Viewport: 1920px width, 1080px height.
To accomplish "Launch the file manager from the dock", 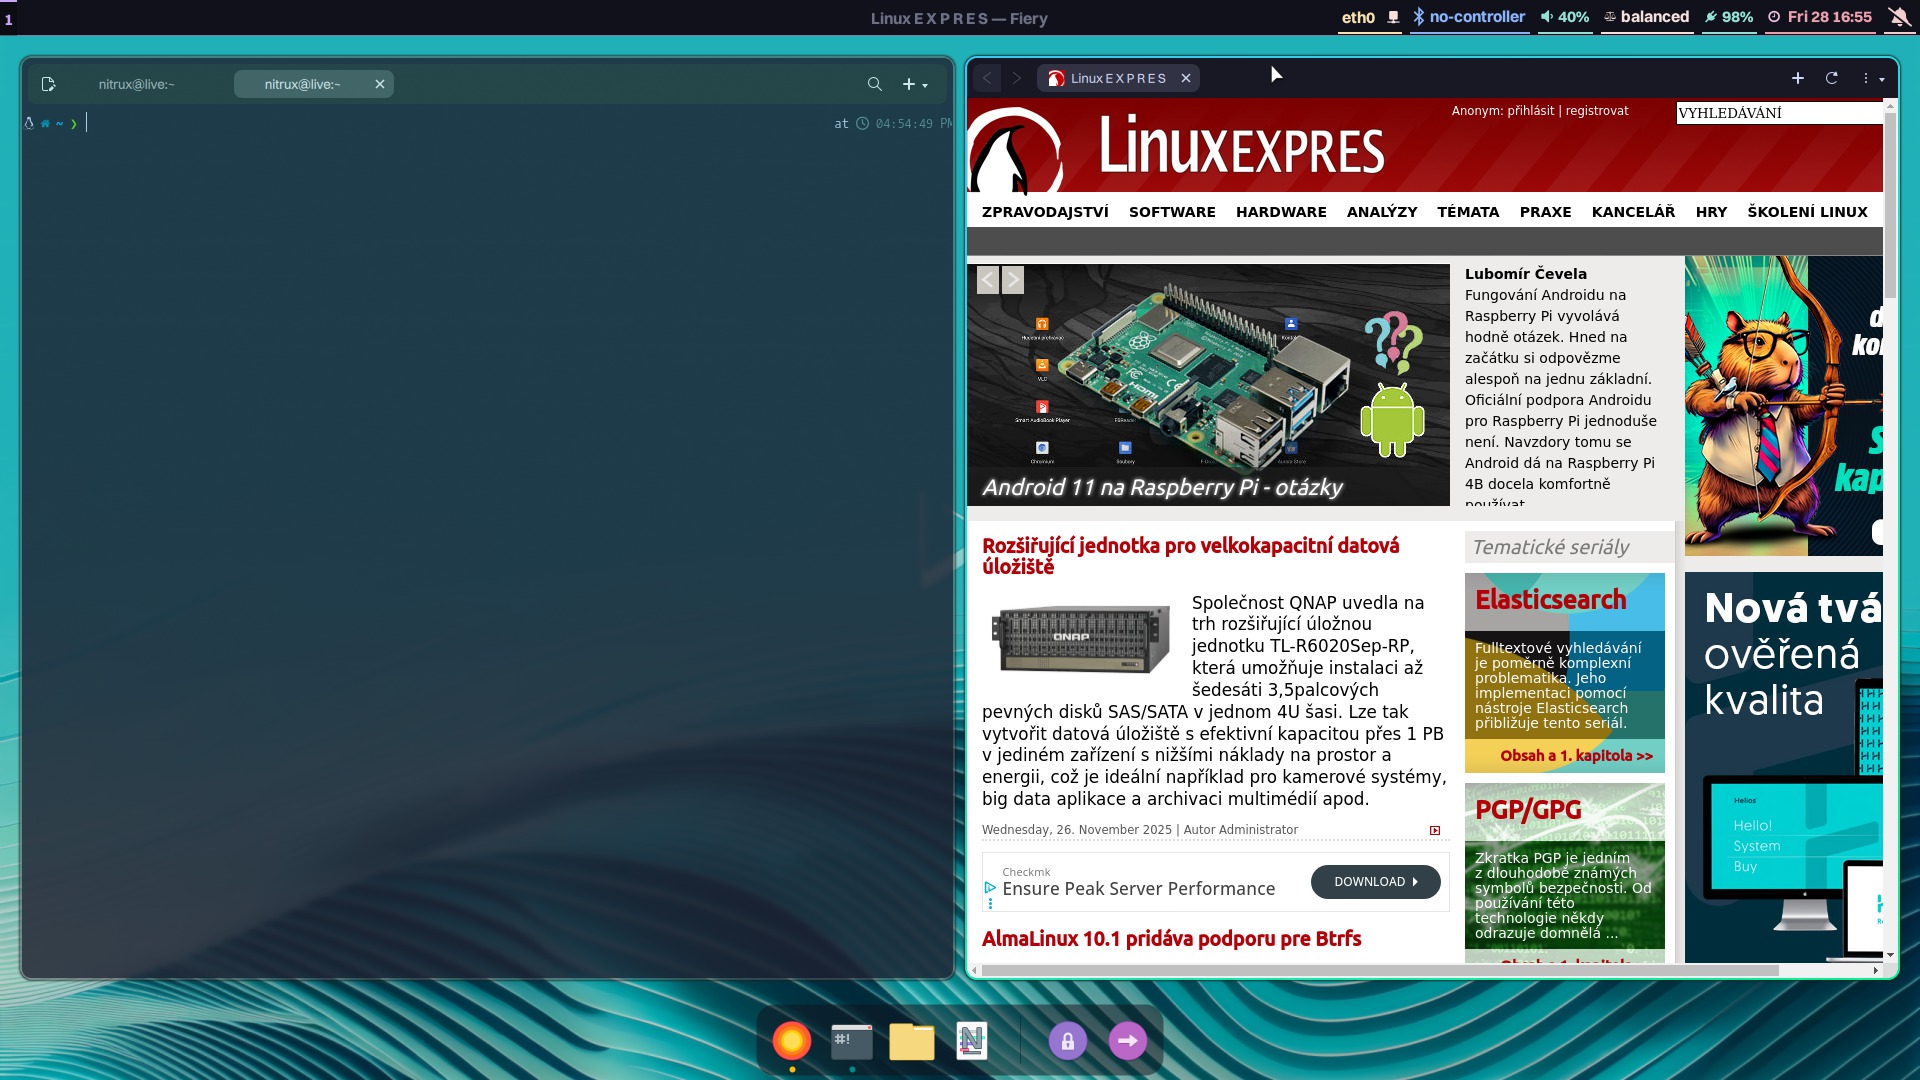I will (x=911, y=1041).
